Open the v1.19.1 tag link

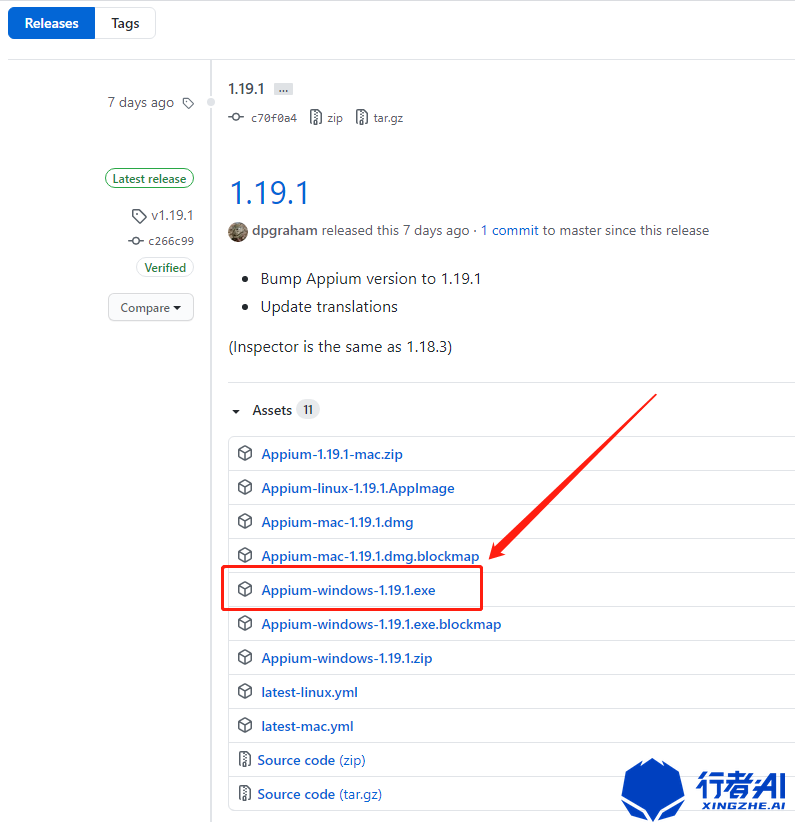172,215
